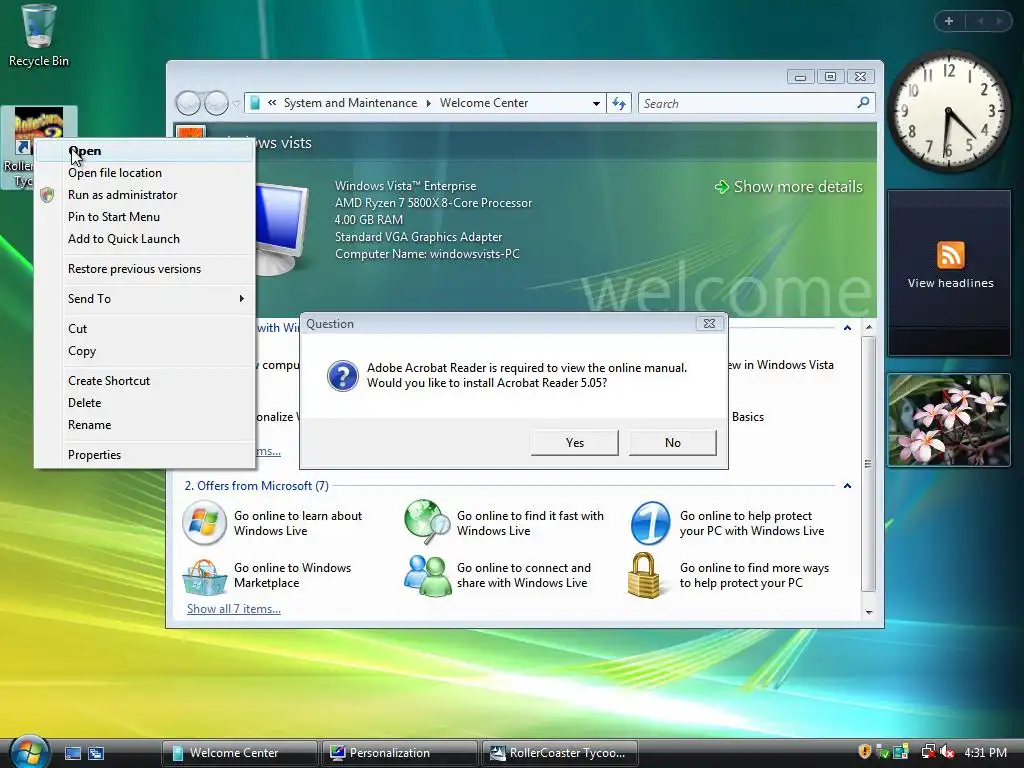Click scrollbar up arrow in Welcome Center

(x=869, y=327)
